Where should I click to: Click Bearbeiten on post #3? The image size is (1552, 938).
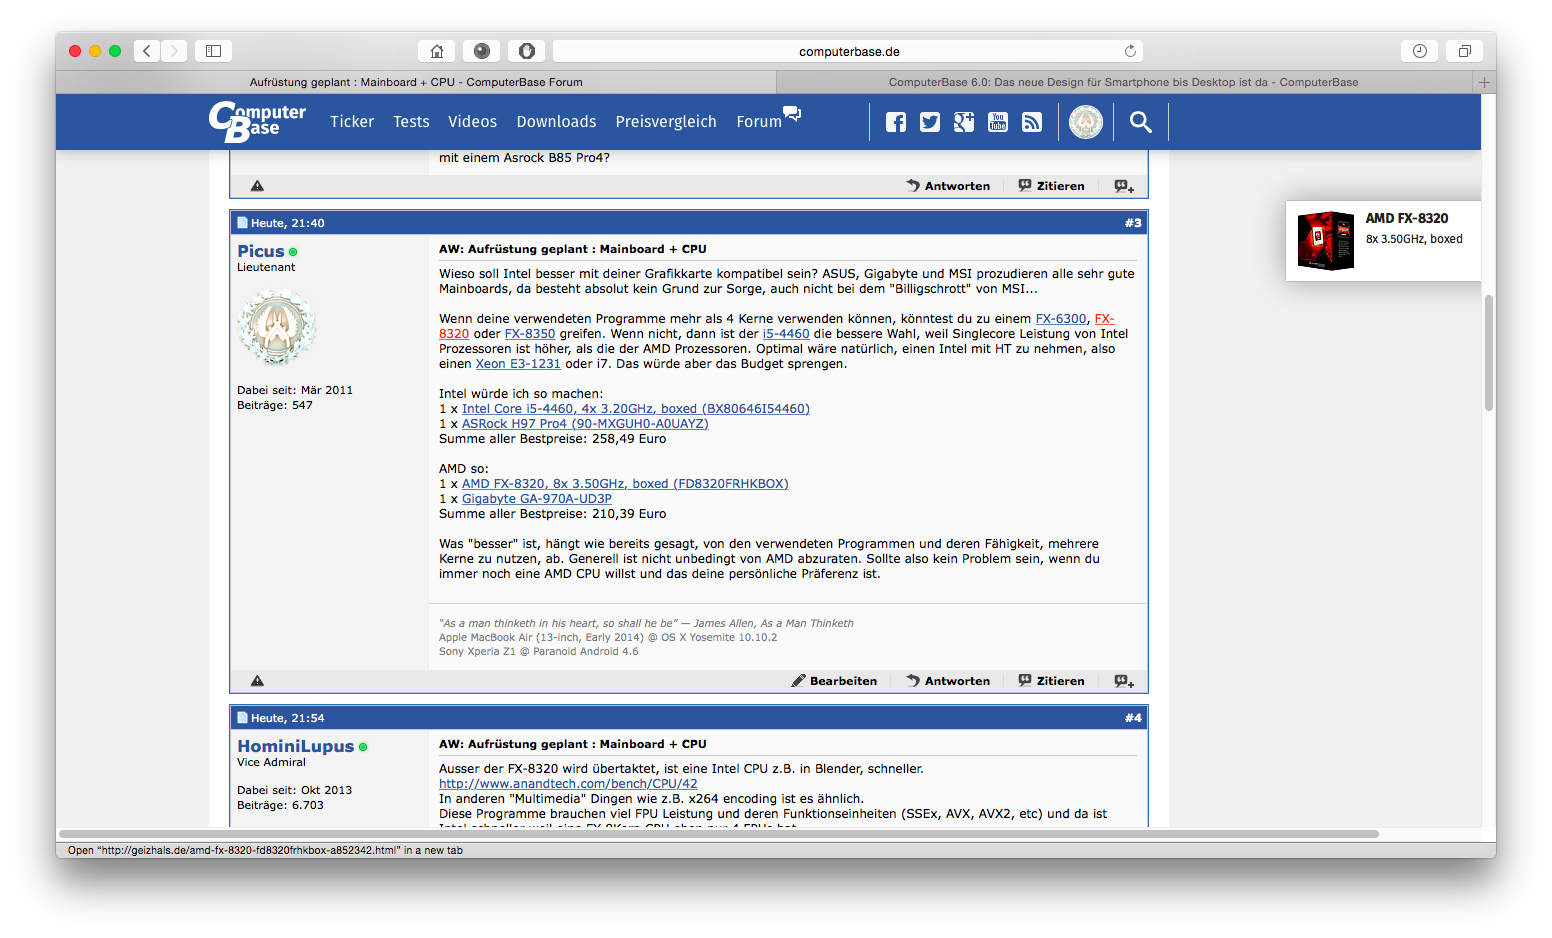[x=834, y=681]
